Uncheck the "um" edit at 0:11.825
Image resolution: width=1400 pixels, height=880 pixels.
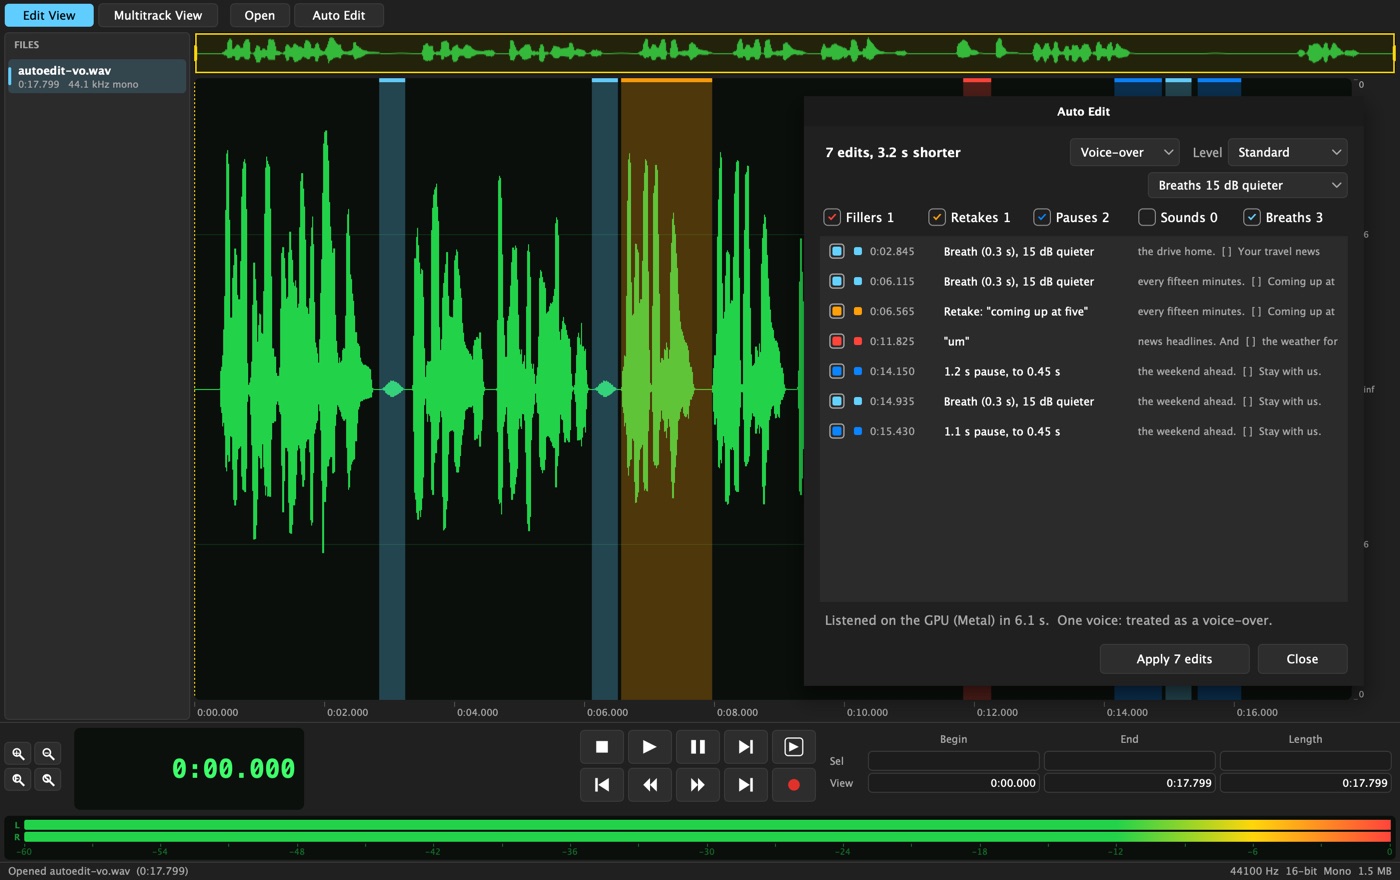click(x=837, y=341)
